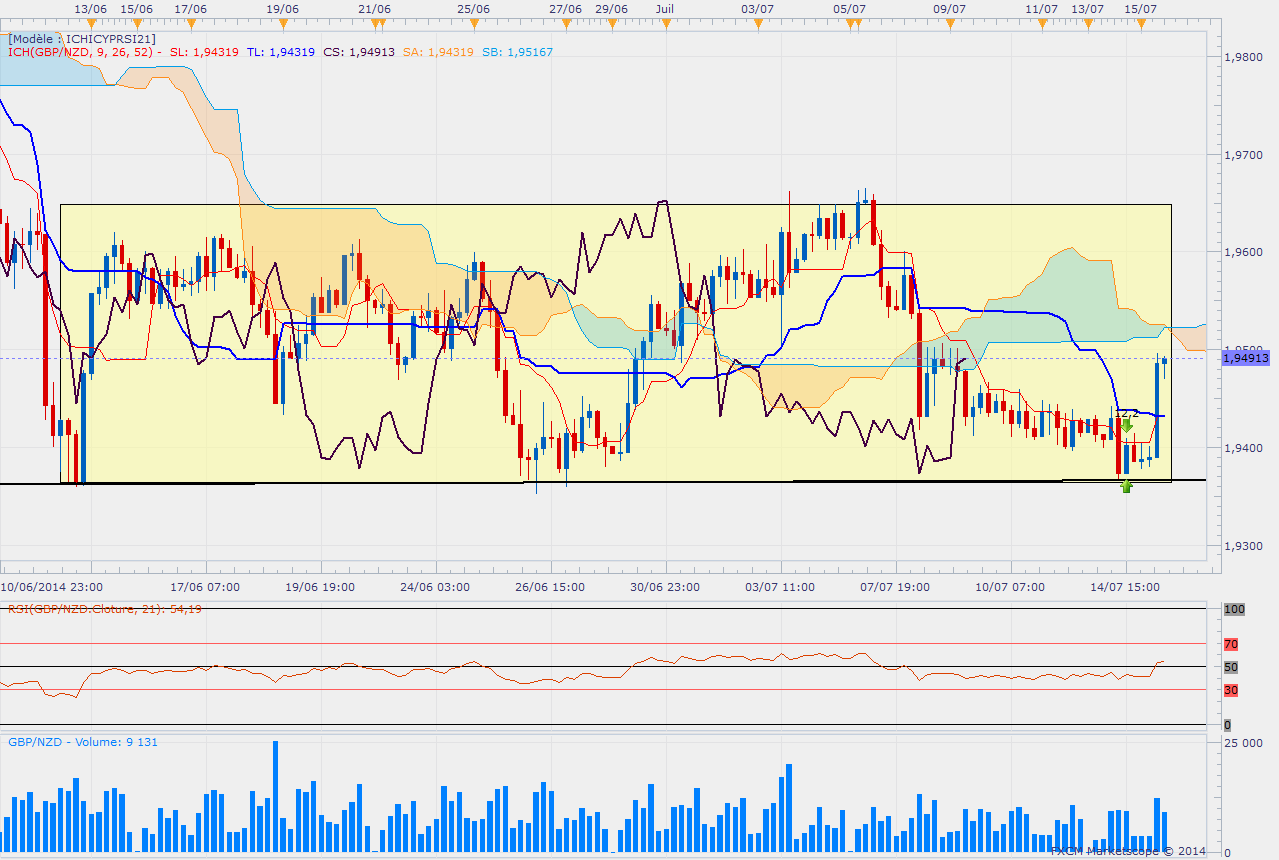1279x860 pixels.
Task: Click the RSI '50' level label
Action: 1232,667
